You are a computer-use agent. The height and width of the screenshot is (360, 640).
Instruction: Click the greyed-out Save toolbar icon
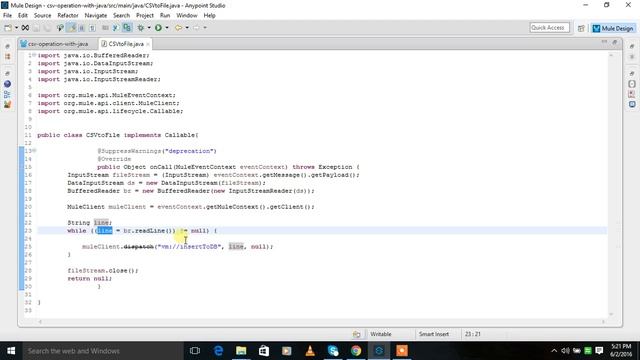tap(36, 28)
